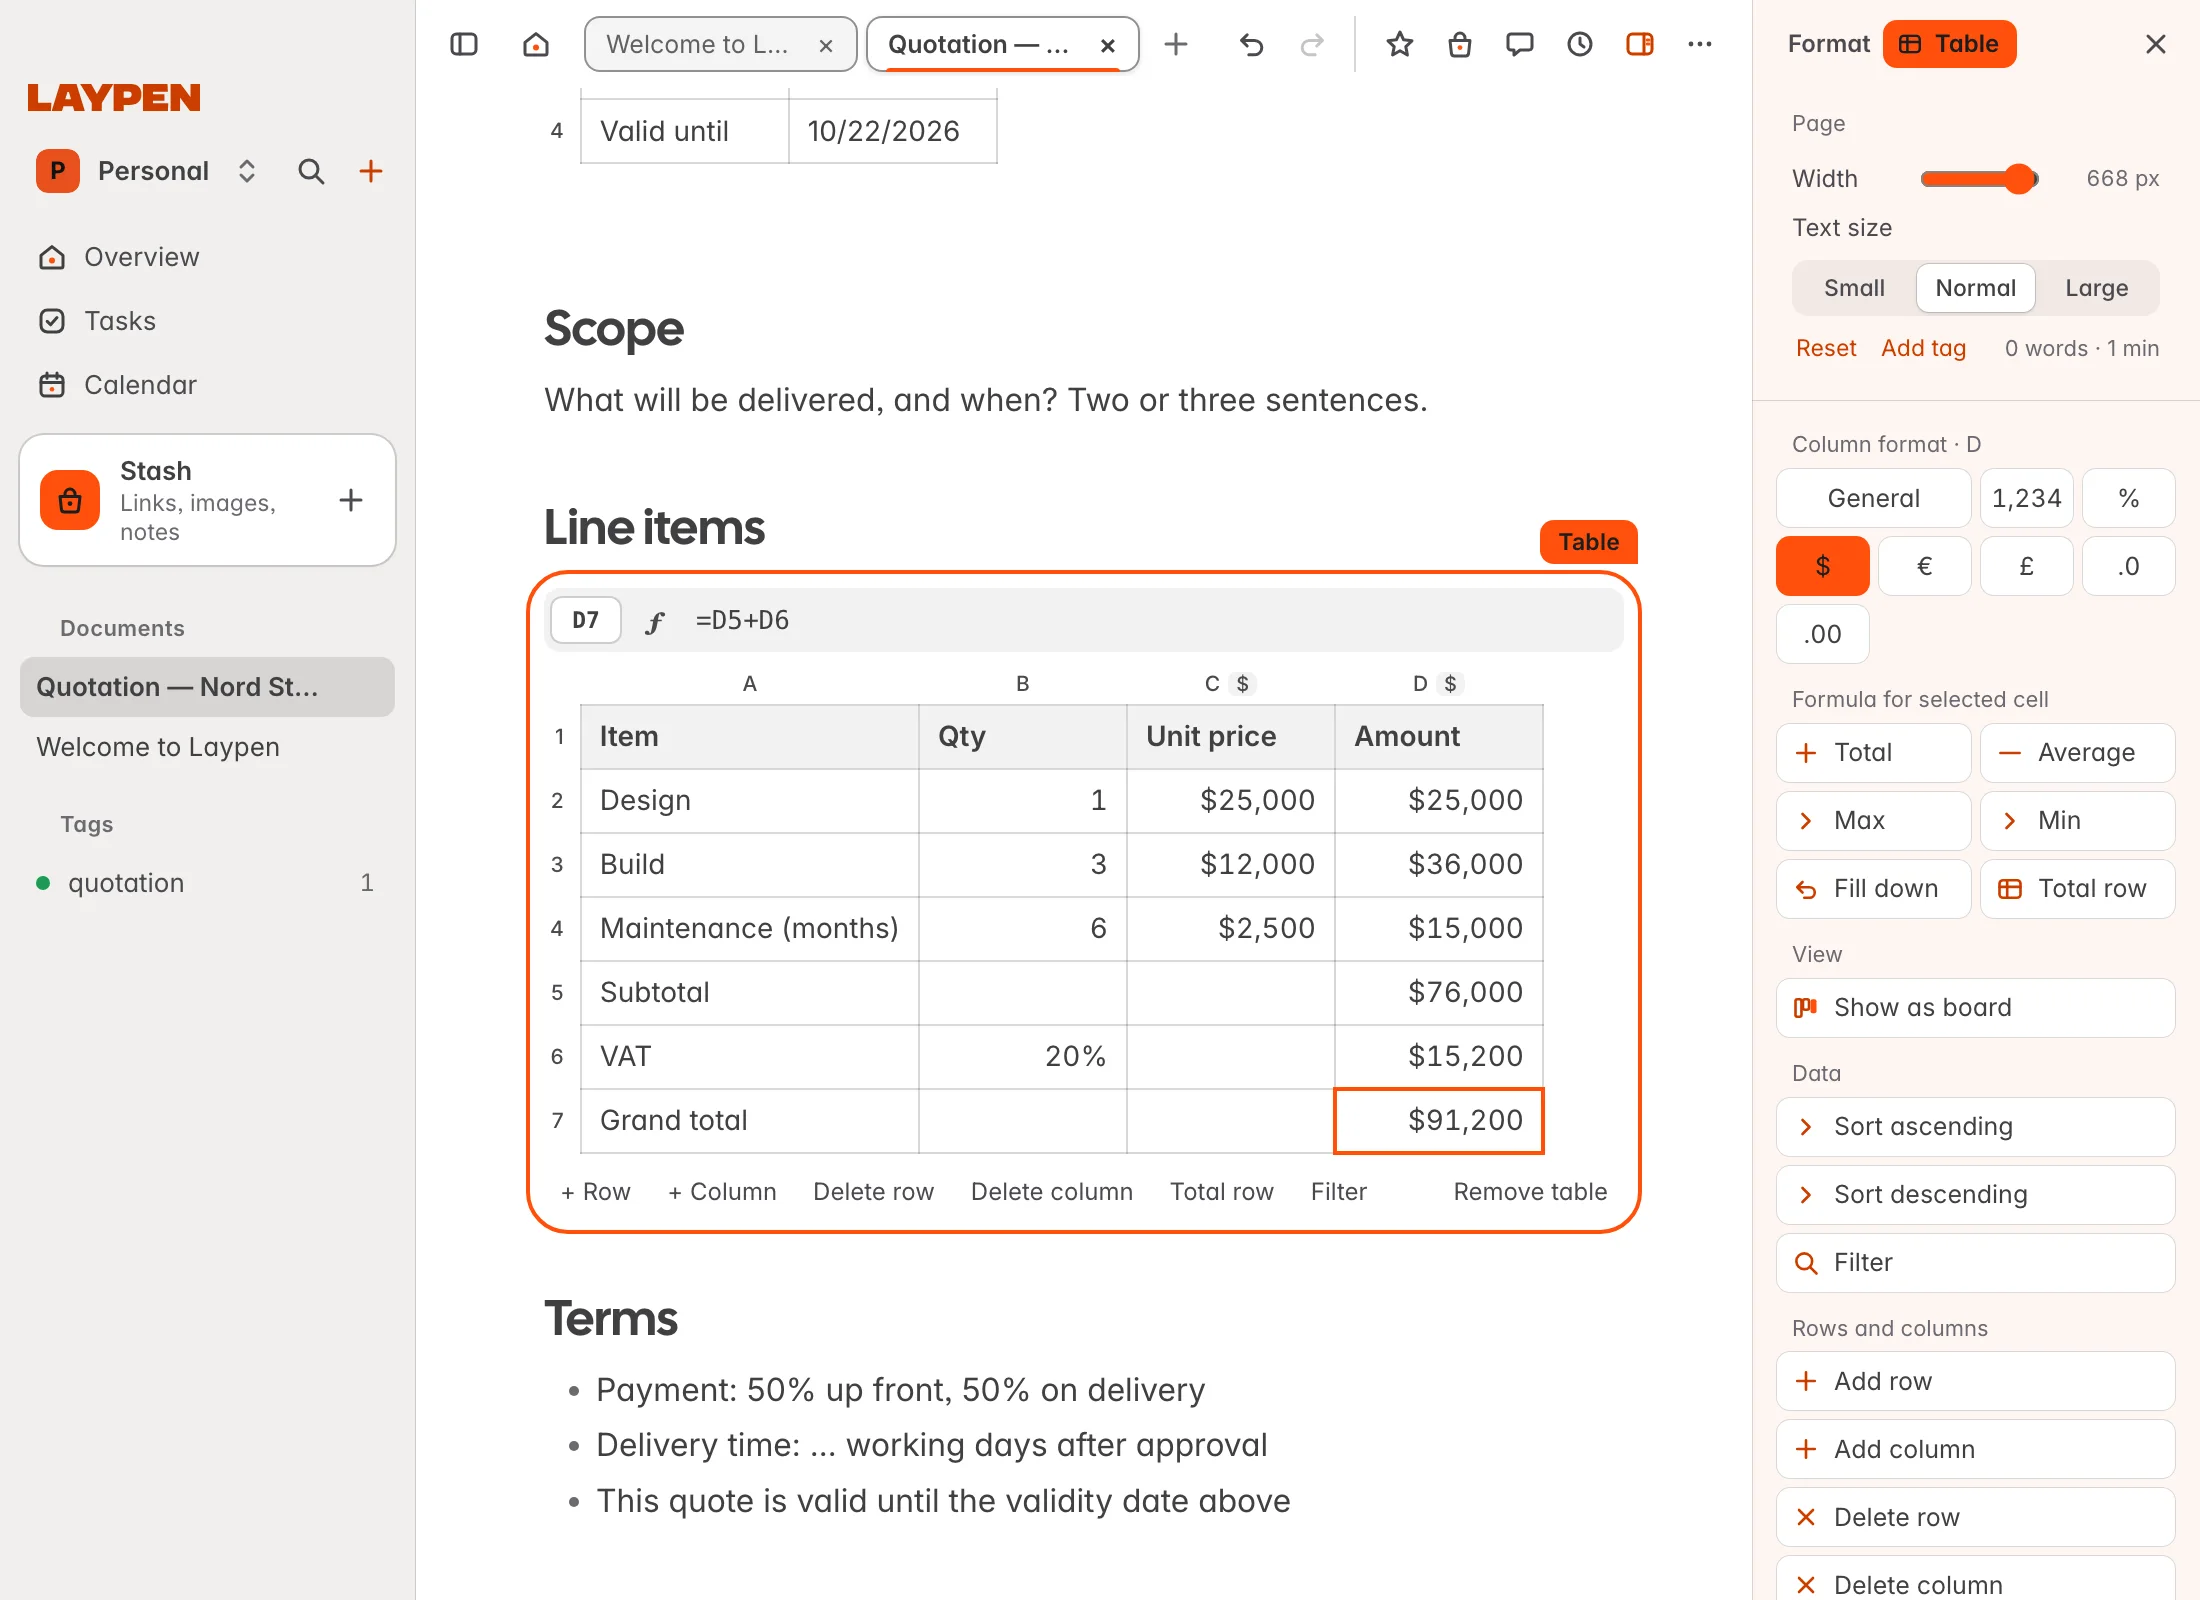Expand Sort descending option

tap(1975, 1194)
